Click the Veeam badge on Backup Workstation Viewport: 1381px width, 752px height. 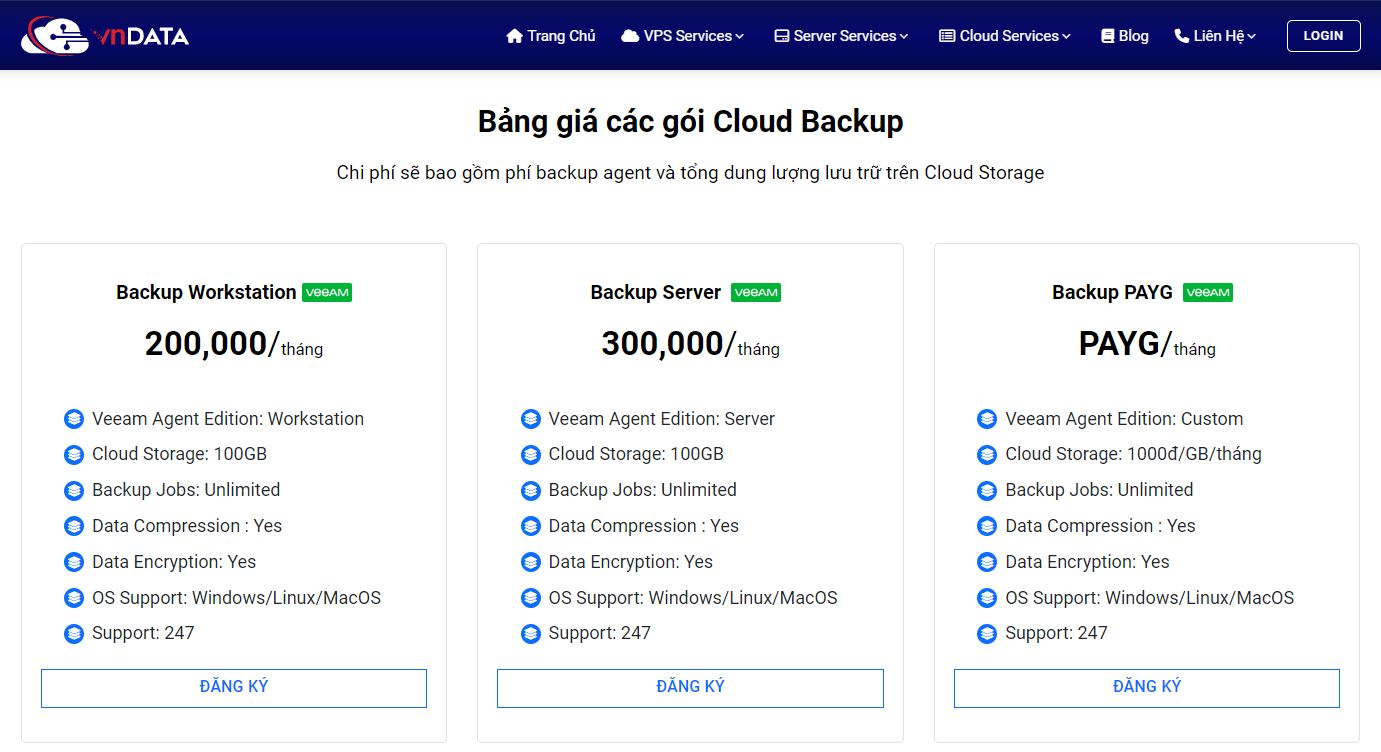tap(327, 292)
